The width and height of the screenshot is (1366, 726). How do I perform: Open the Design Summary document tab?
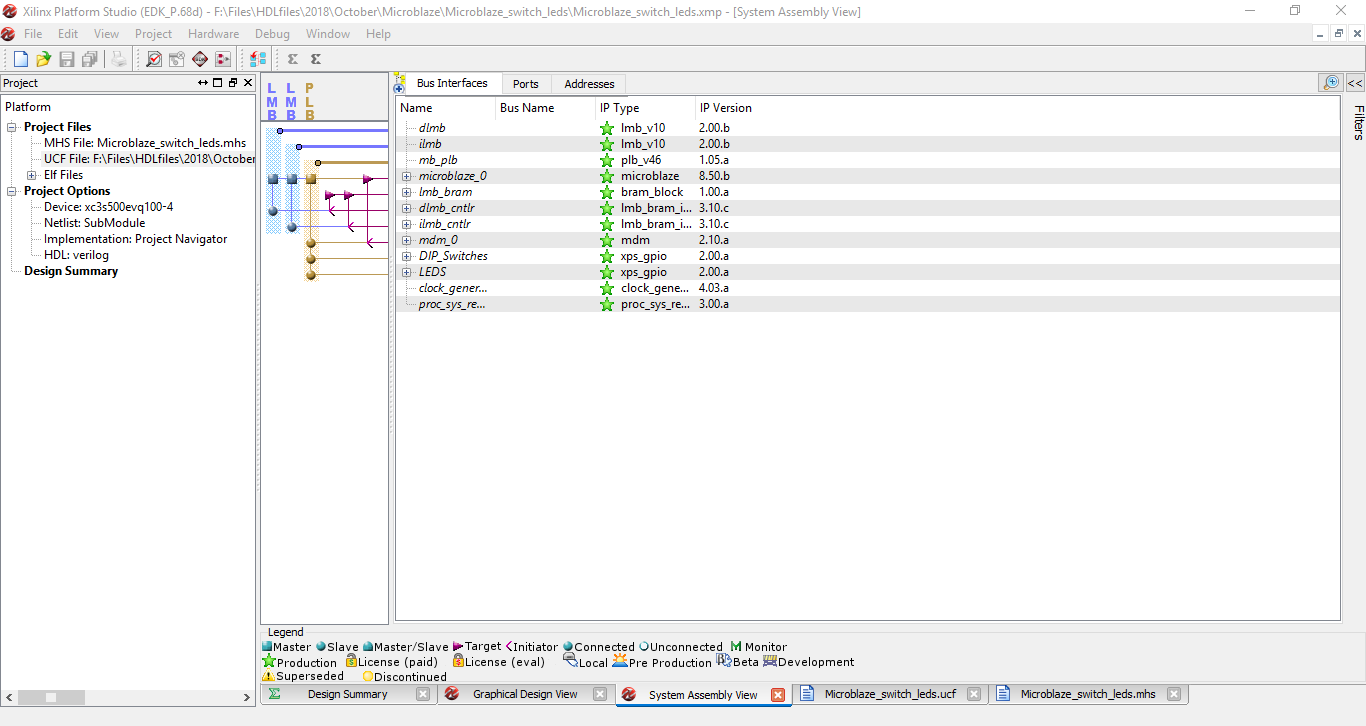tap(347, 694)
